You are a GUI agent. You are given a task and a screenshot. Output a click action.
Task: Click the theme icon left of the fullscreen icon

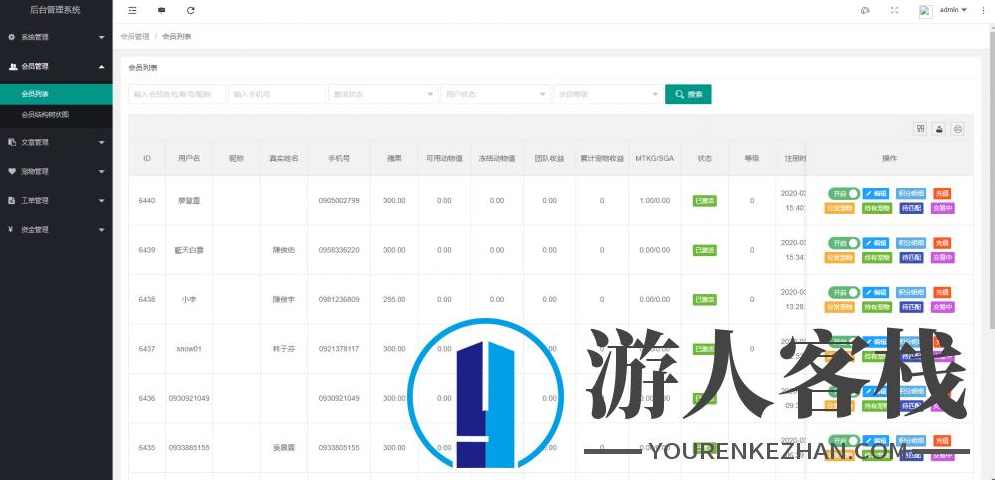pos(865,10)
